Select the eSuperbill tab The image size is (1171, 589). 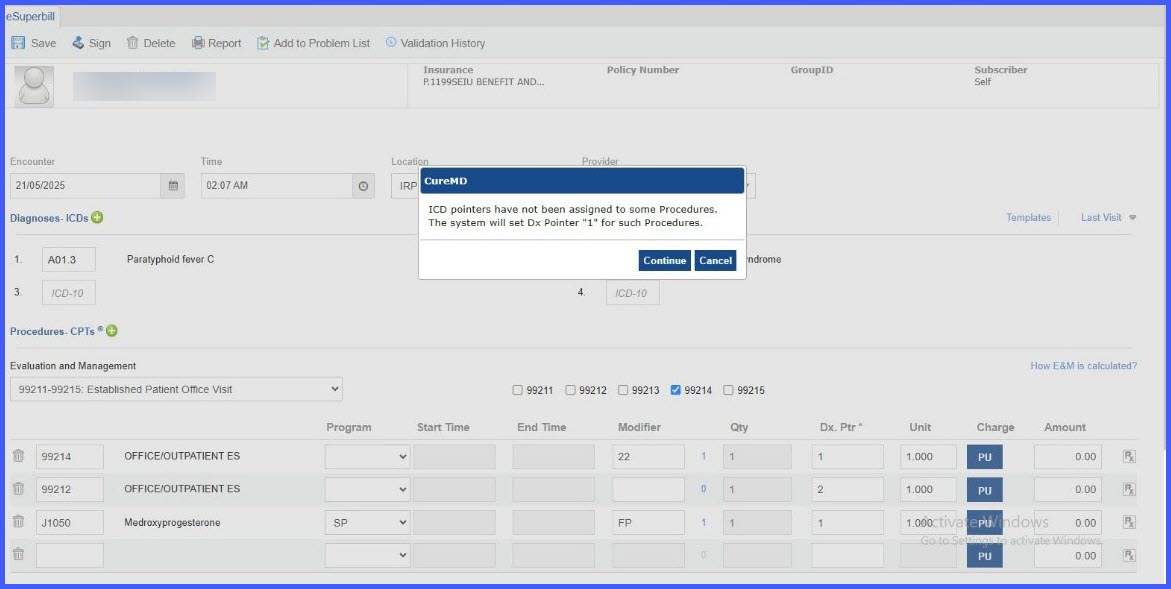tap(31, 16)
